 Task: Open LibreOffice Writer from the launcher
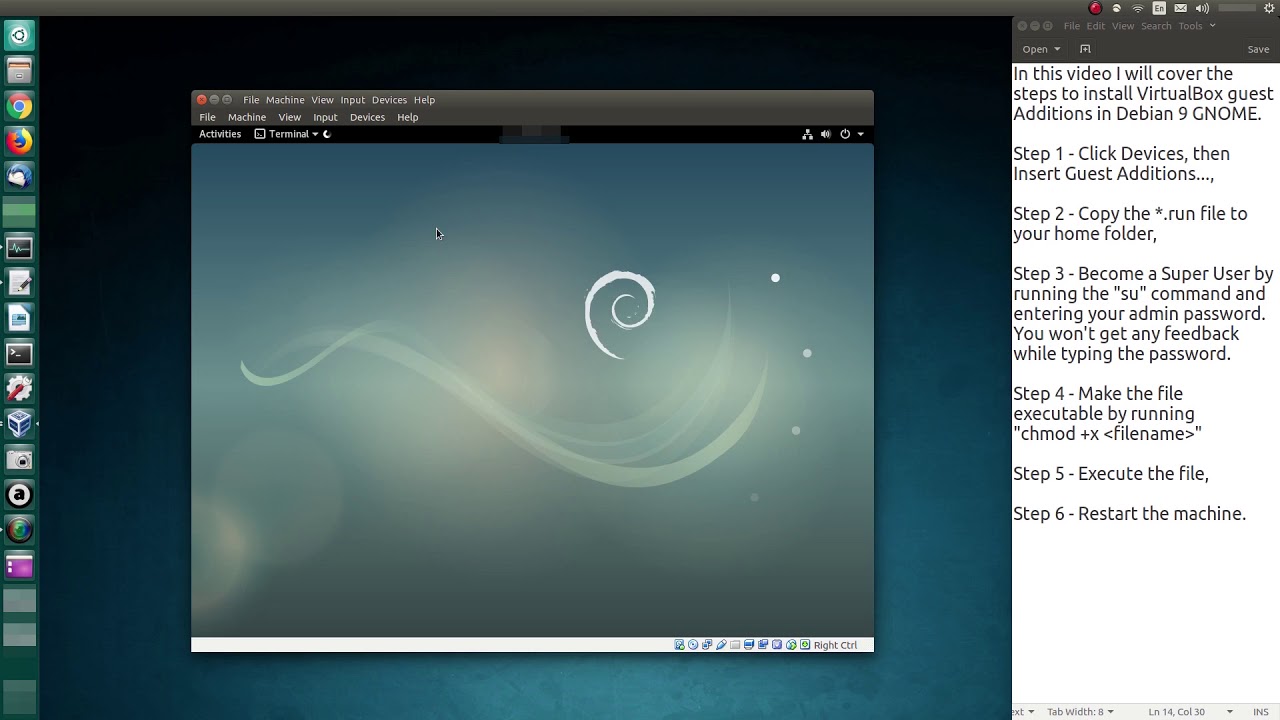click(19, 318)
